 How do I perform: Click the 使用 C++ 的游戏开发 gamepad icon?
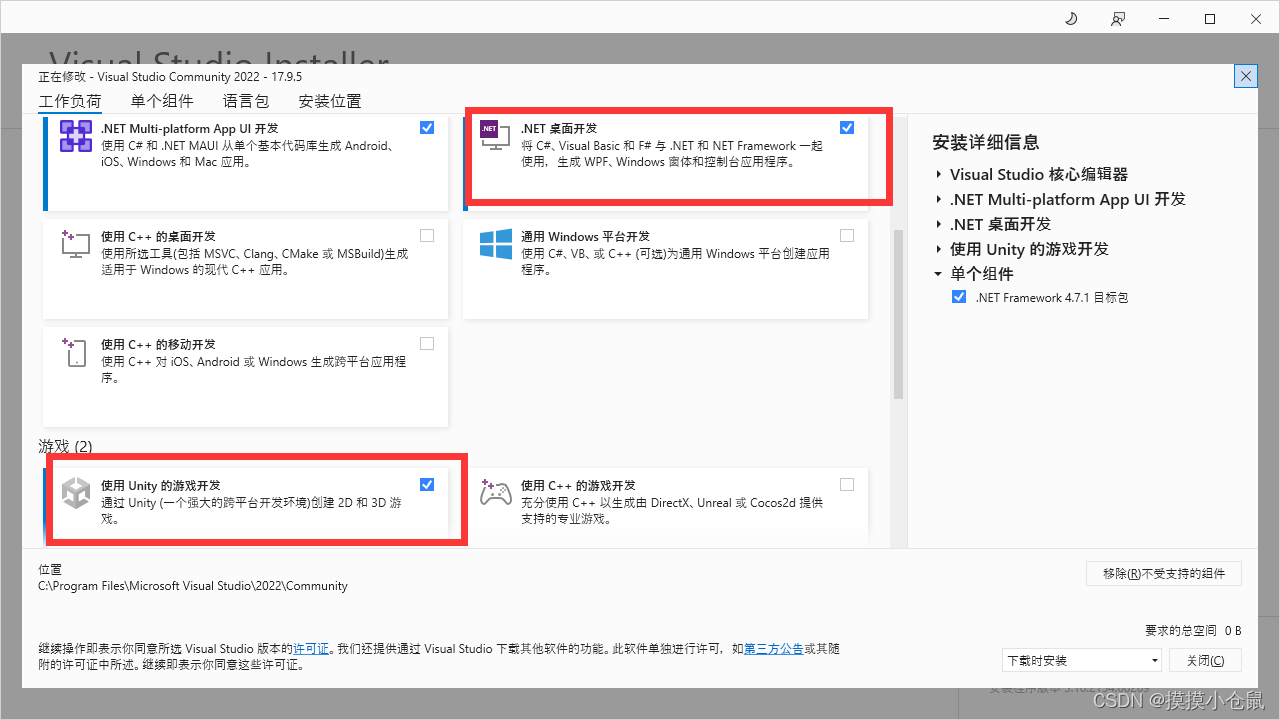tap(495, 493)
